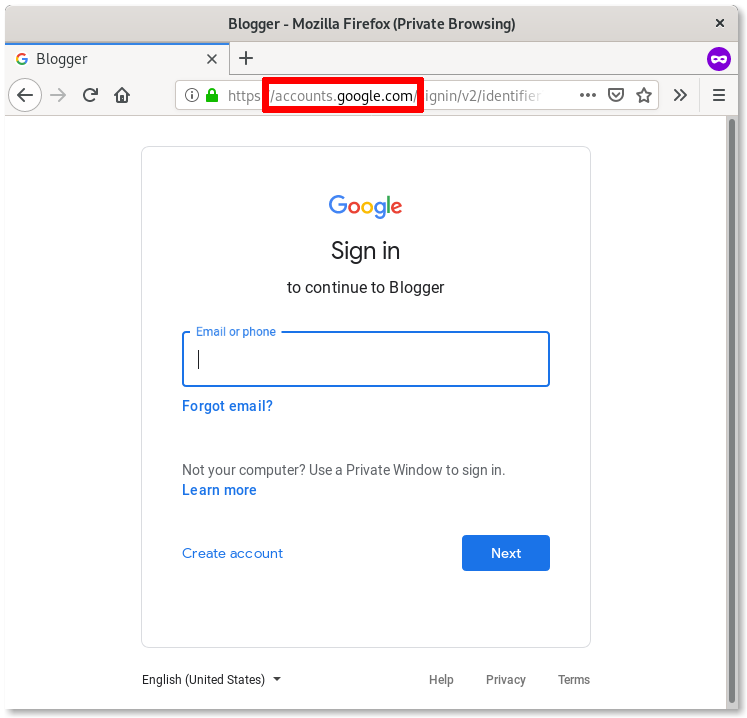747x718 pixels.
Task: Click the blue Next button
Action: coord(505,553)
